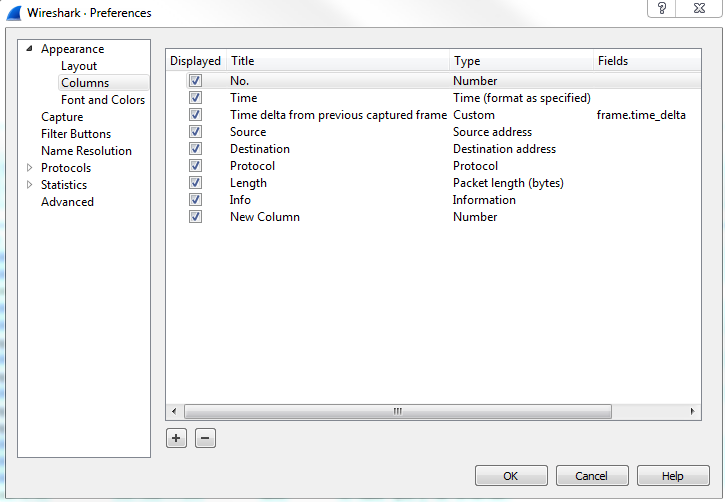Click 'Information' type cell
Screen dimensions: 725x502
coord(484,200)
